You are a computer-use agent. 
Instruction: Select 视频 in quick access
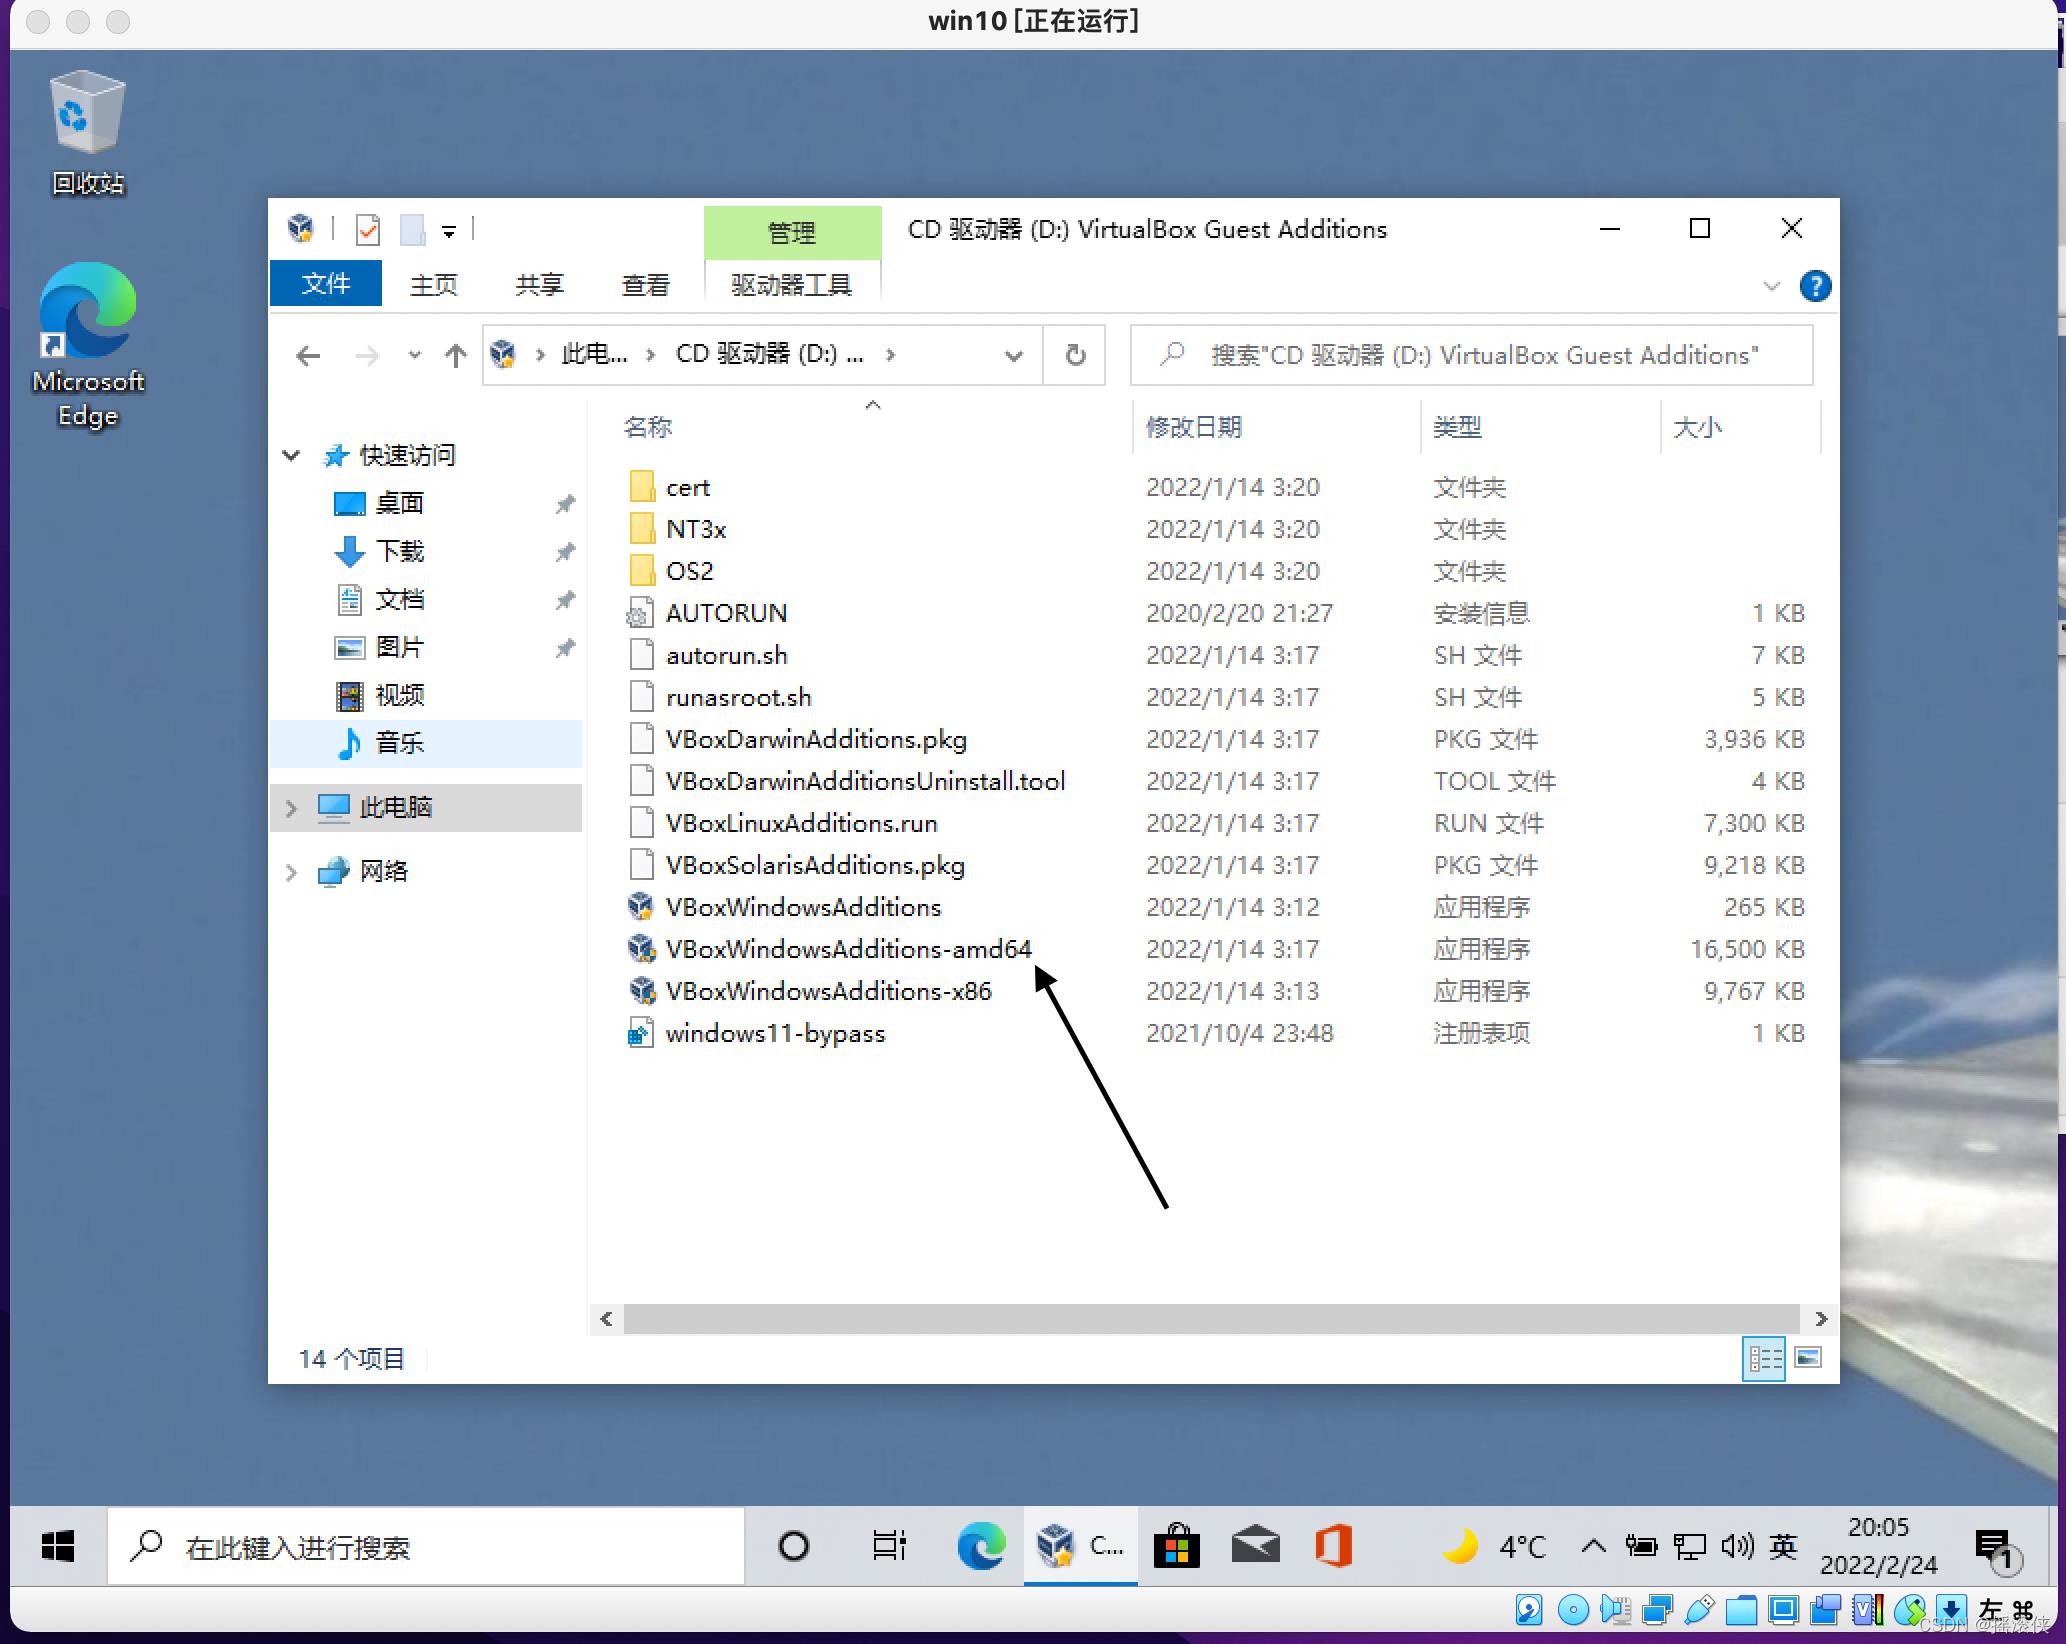tap(399, 695)
